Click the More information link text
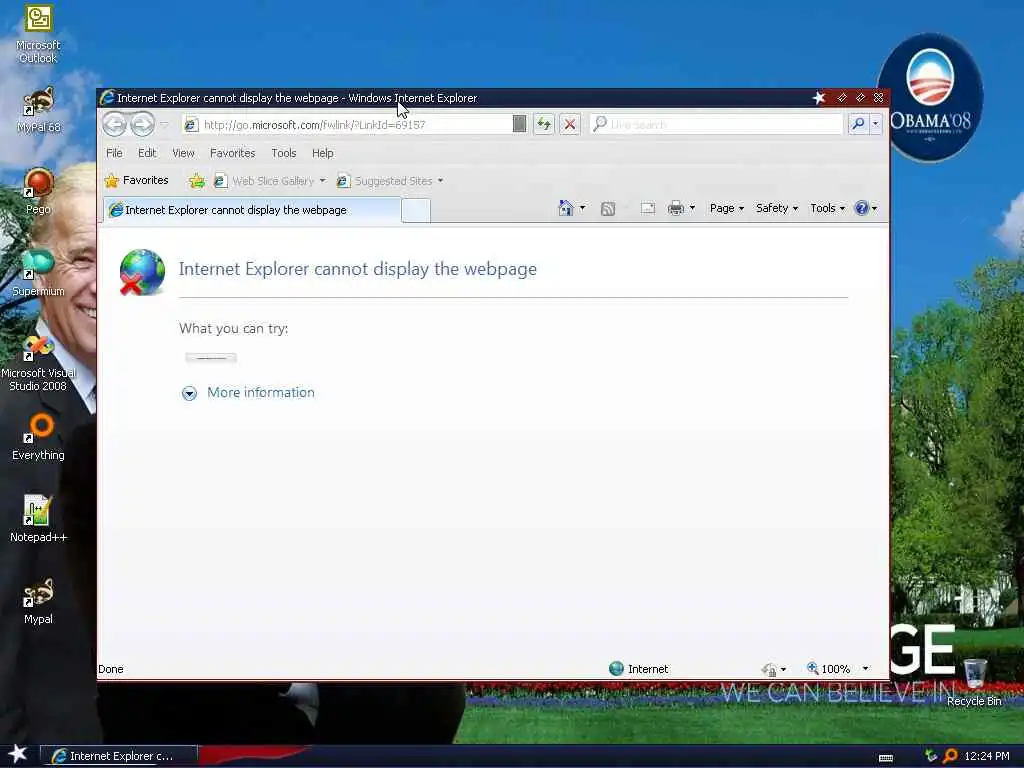Screen dimensions: 1024x768 [x=261, y=392]
